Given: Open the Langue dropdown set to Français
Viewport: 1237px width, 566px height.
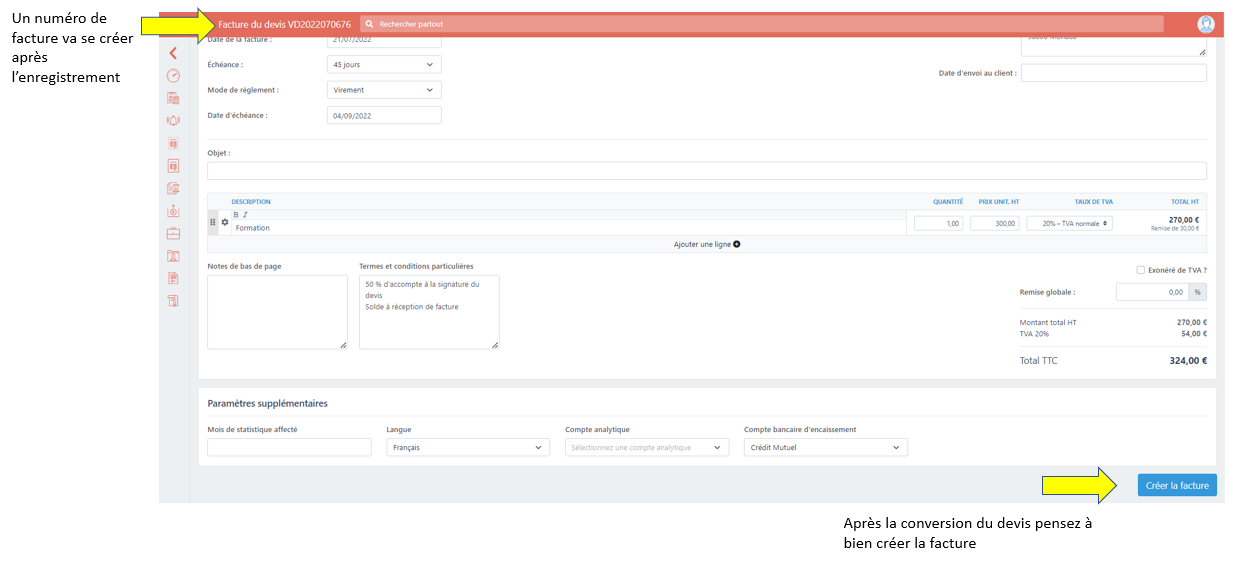Looking at the screenshot, I should (468, 448).
